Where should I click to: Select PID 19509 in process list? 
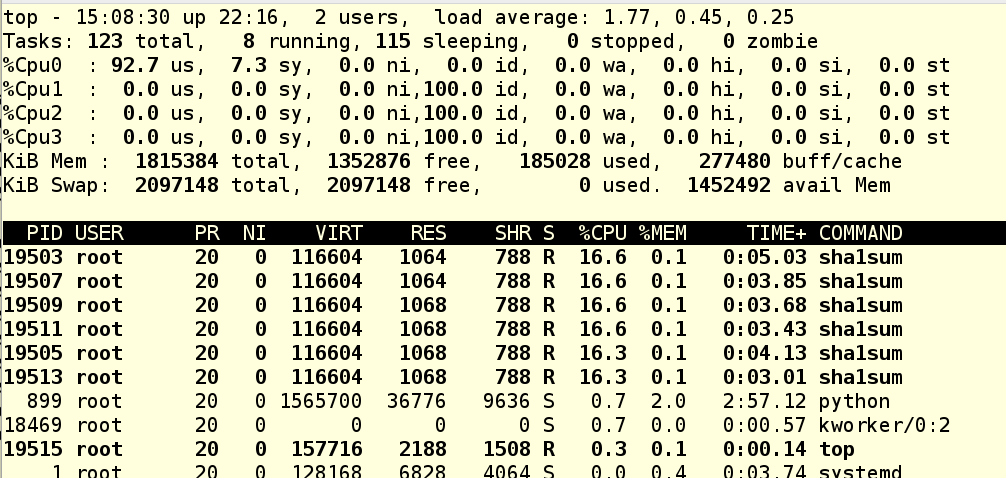(33, 305)
